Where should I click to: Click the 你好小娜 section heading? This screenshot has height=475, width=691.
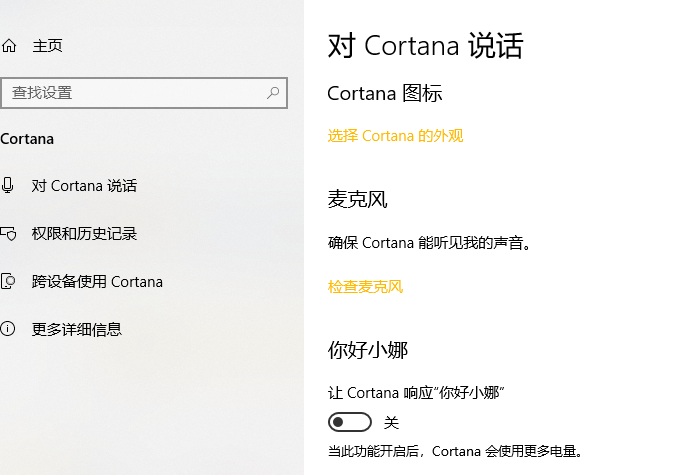[368, 350]
